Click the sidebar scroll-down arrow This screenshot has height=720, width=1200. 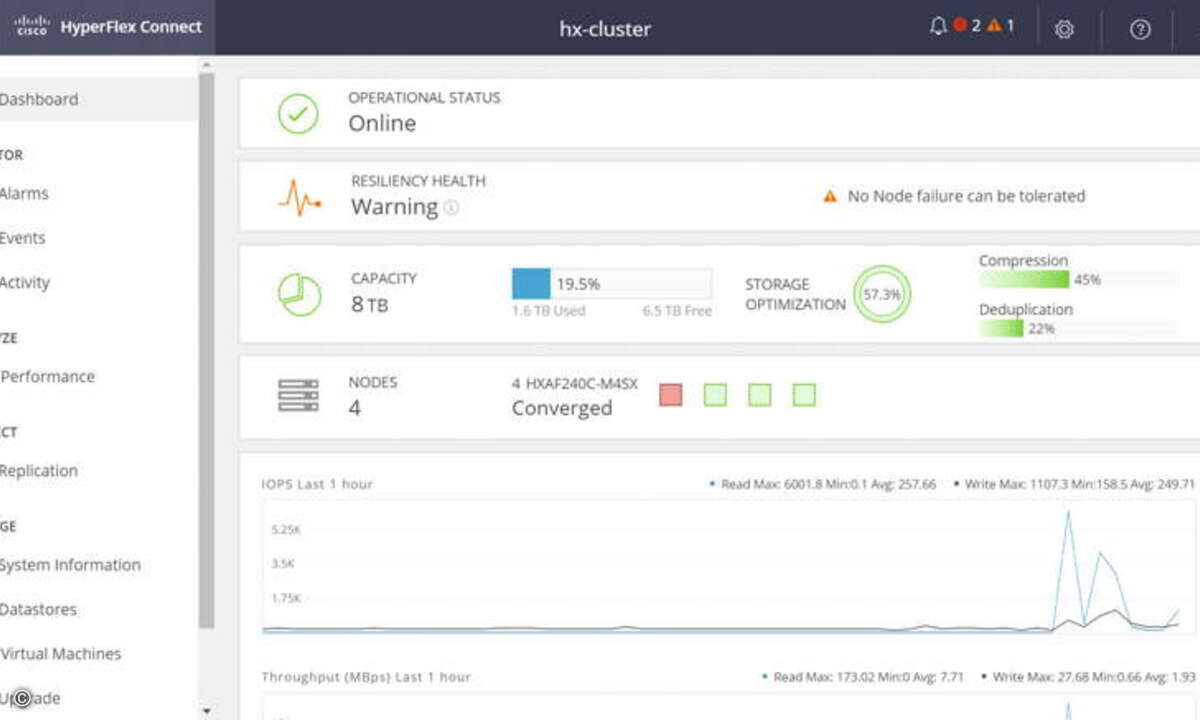pos(207,711)
